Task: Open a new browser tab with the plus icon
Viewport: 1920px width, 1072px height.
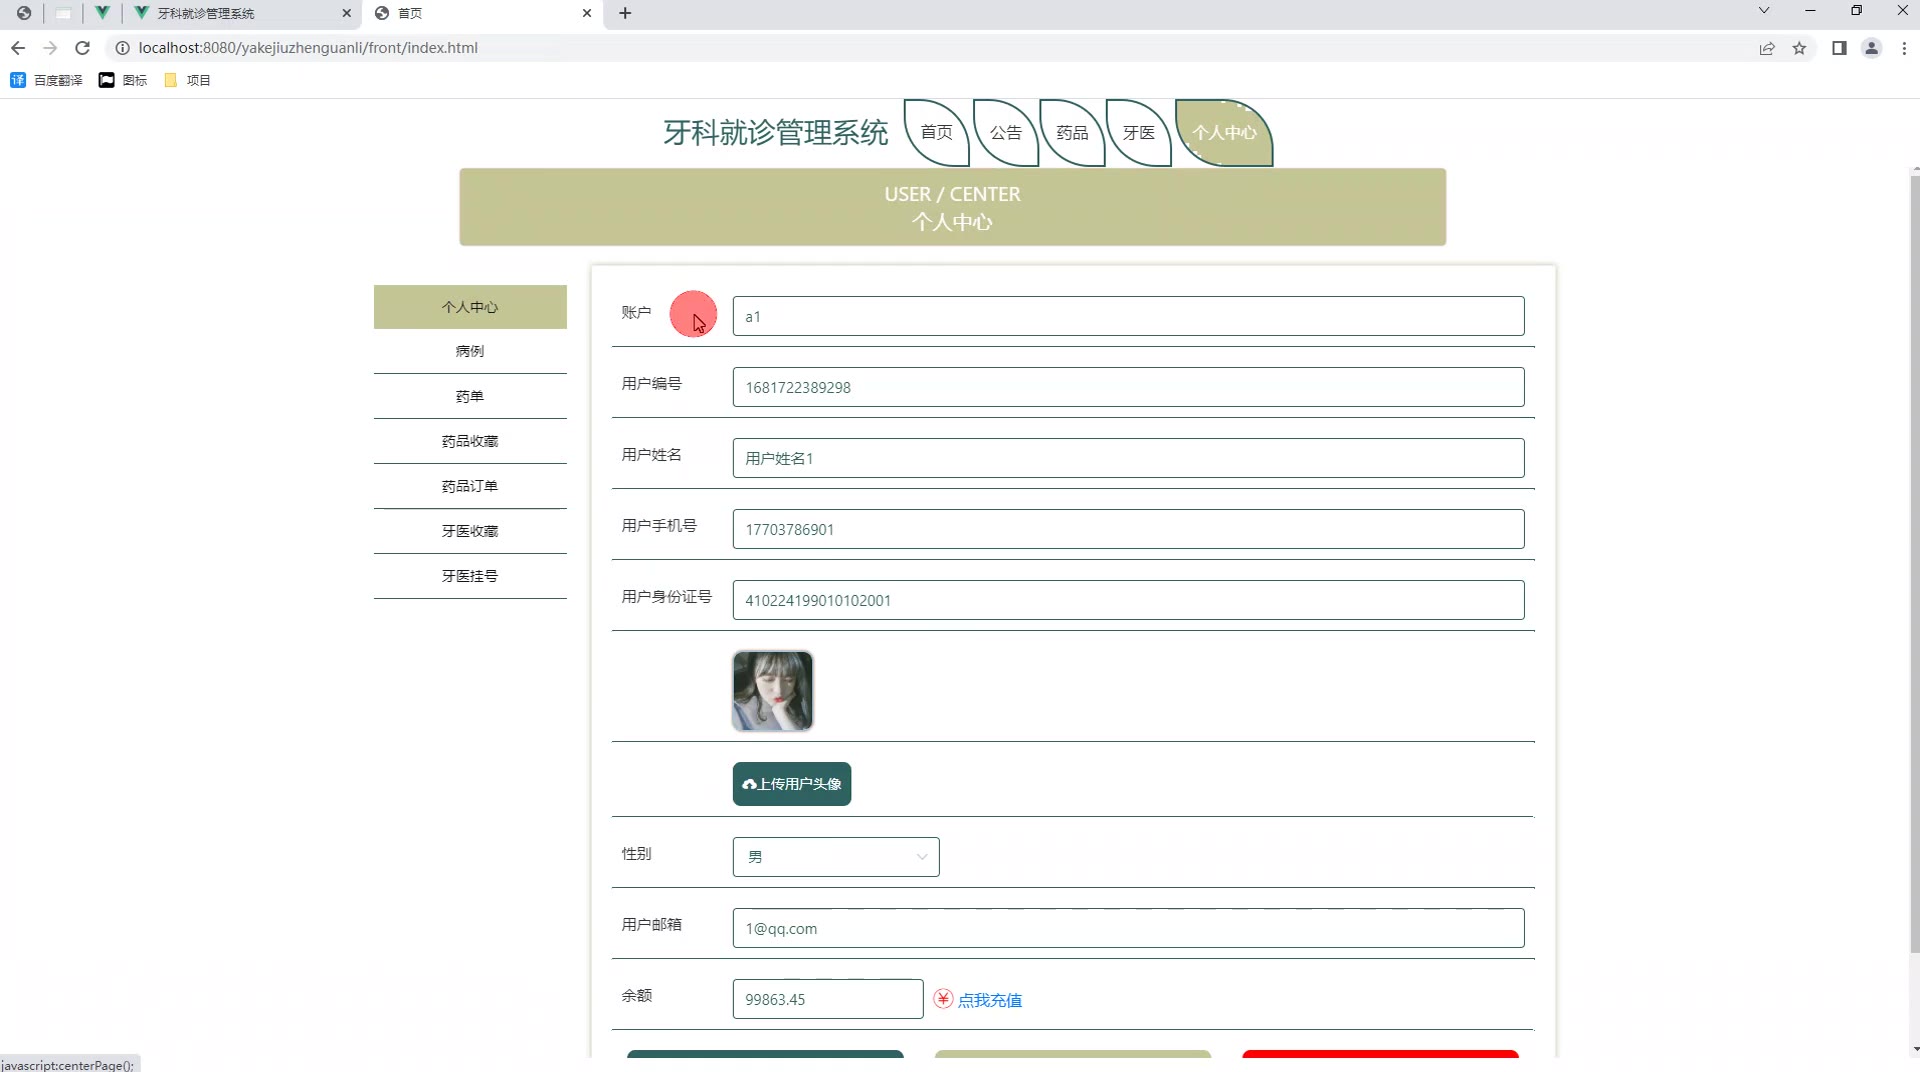Action: pos(625,13)
